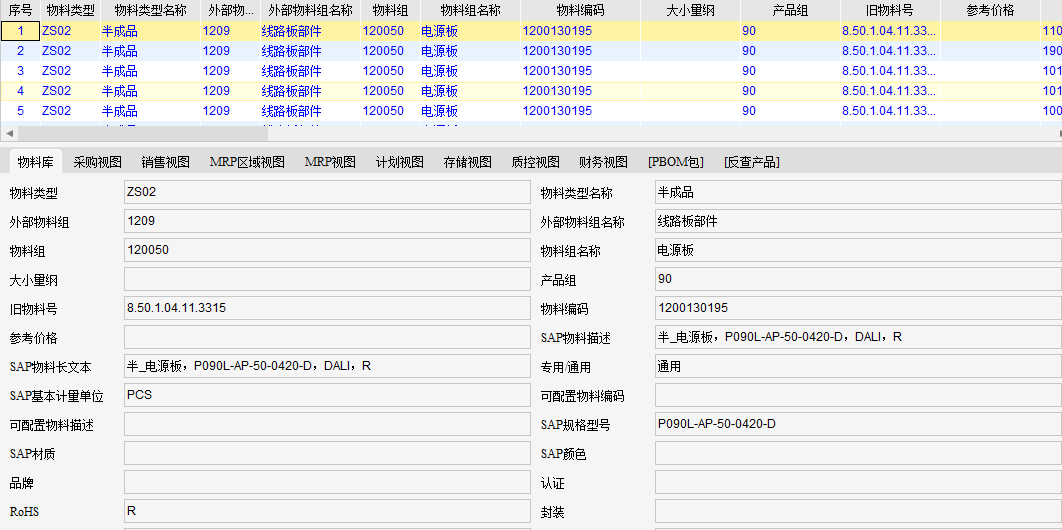Click the left arrow of the horizontal scrollbar

point(9,133)
